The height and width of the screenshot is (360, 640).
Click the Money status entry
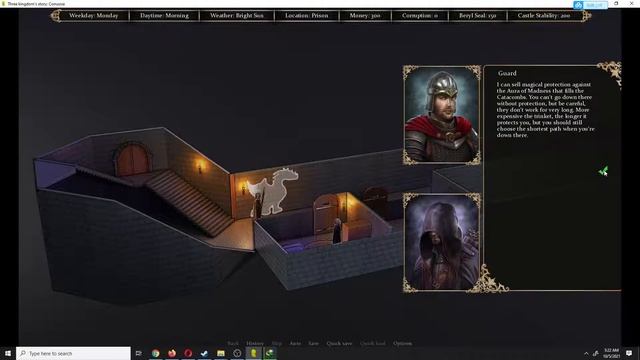(x=365, y=16)
